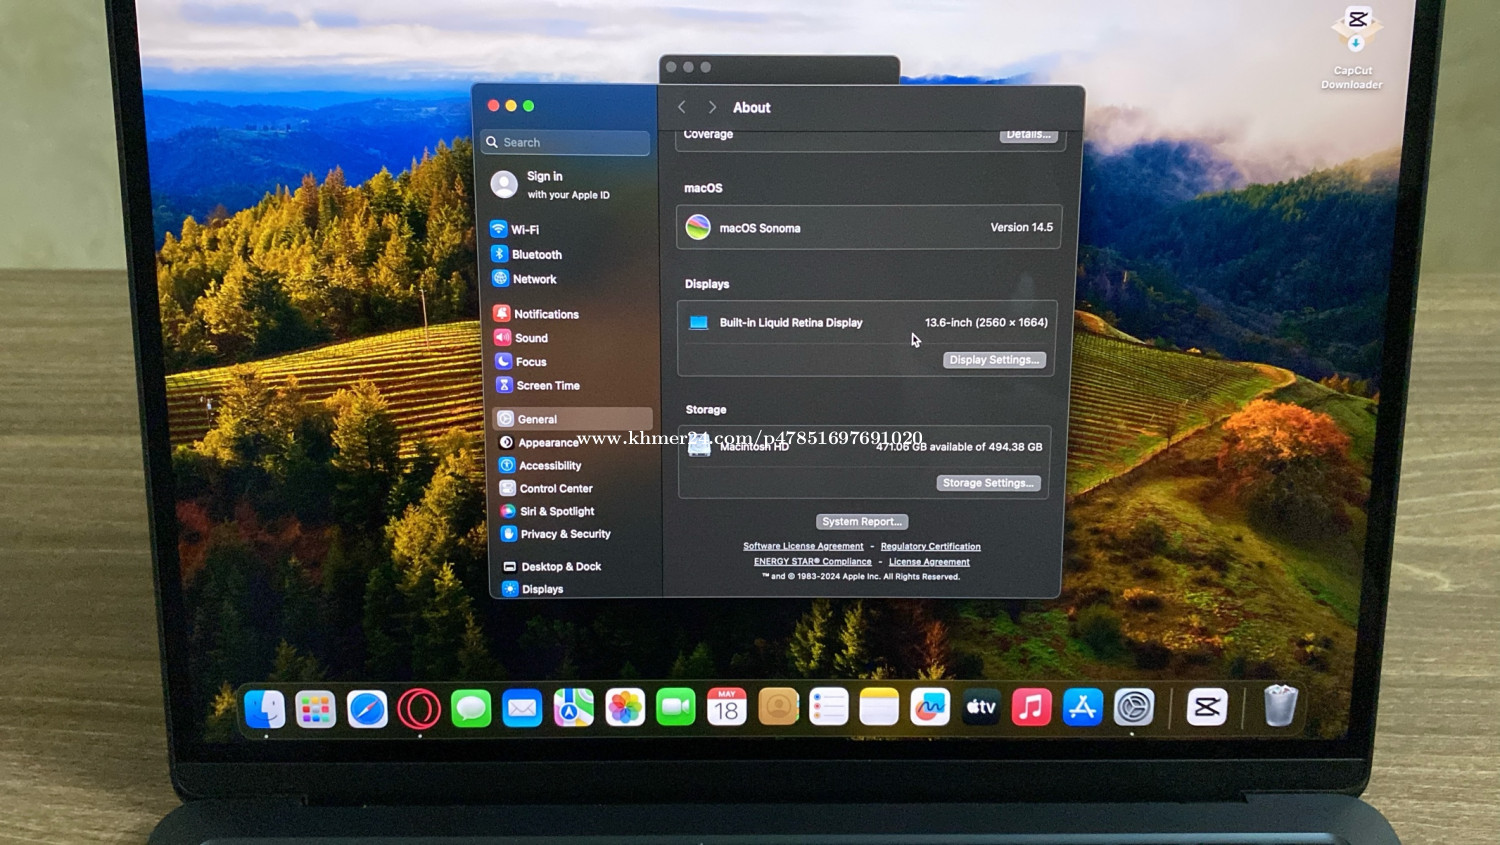Open Messages from the Dock
This screenshot has height=845, width=1500.
pos(471,709)
